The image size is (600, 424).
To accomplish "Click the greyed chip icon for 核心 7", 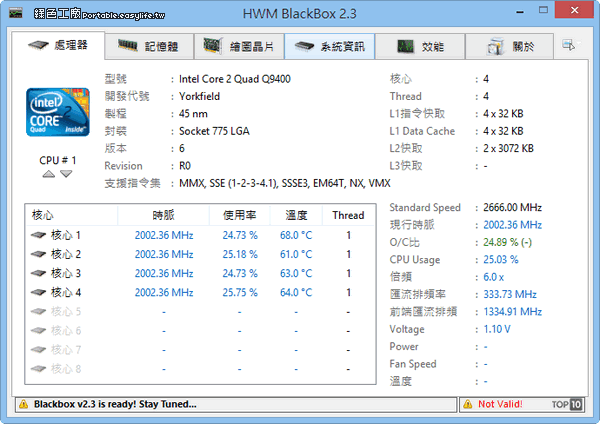I will [38, 350].
